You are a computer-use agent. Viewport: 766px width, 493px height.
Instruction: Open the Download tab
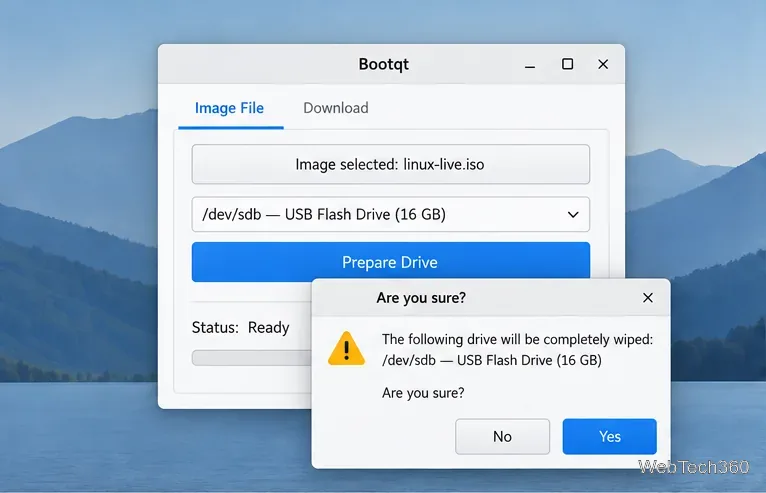pos(336,108)
